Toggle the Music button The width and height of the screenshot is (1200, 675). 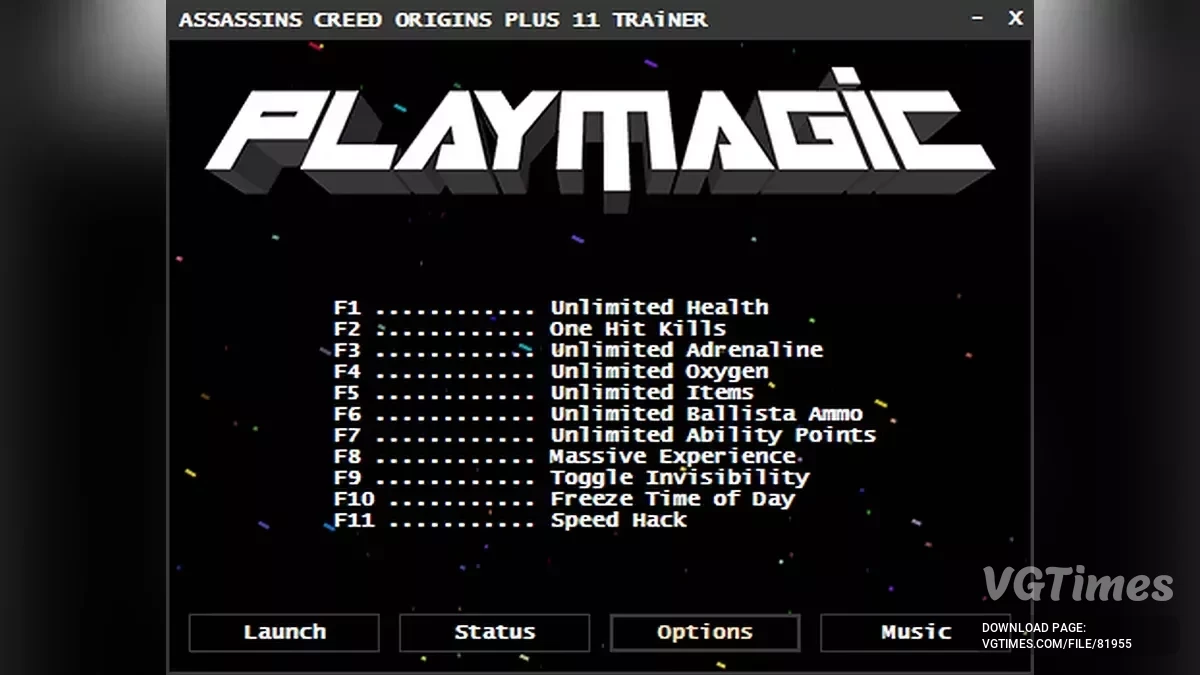(915, 632)
